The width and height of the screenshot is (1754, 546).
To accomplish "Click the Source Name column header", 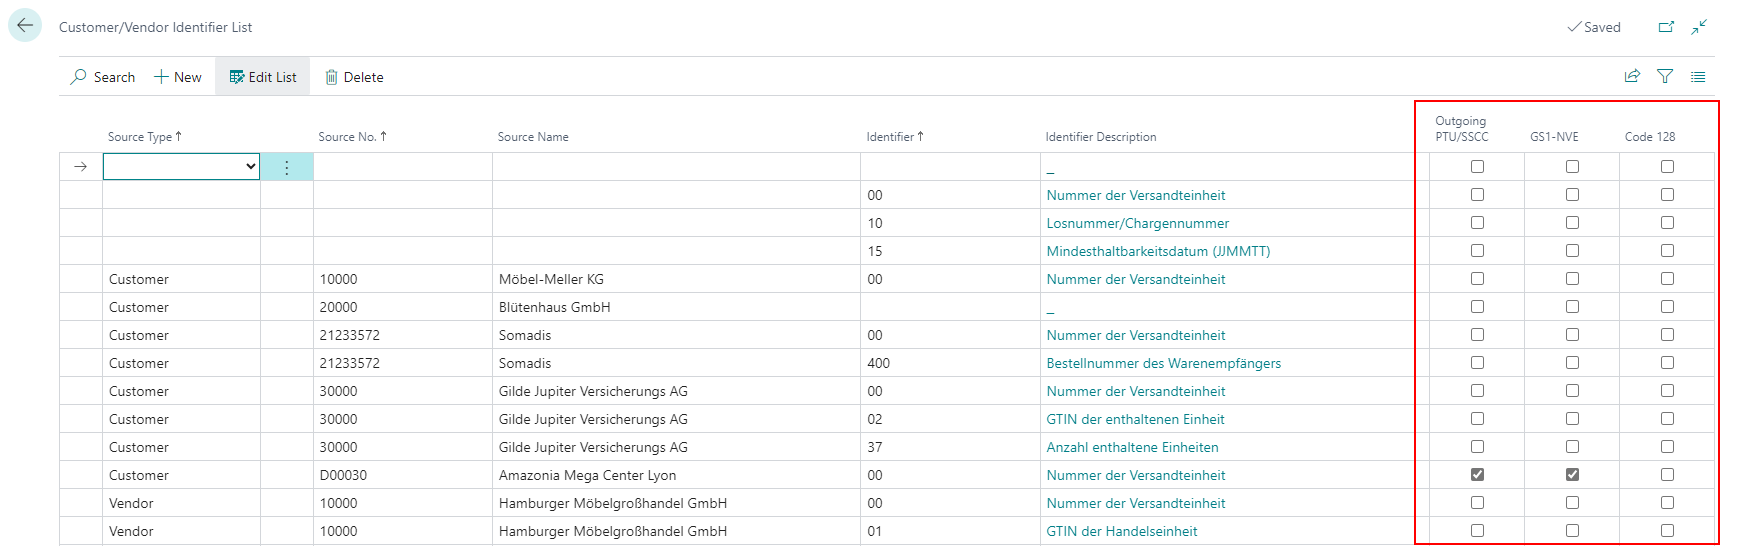I will 533,137.
